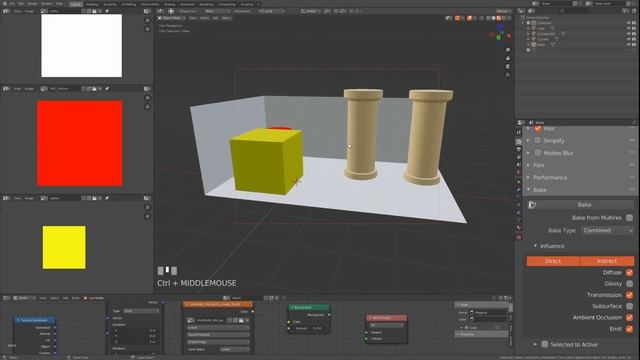The height and width of the screenshot is (360, 640).
Task: Expand the Selected to Active subpanel
Action: 535,344
